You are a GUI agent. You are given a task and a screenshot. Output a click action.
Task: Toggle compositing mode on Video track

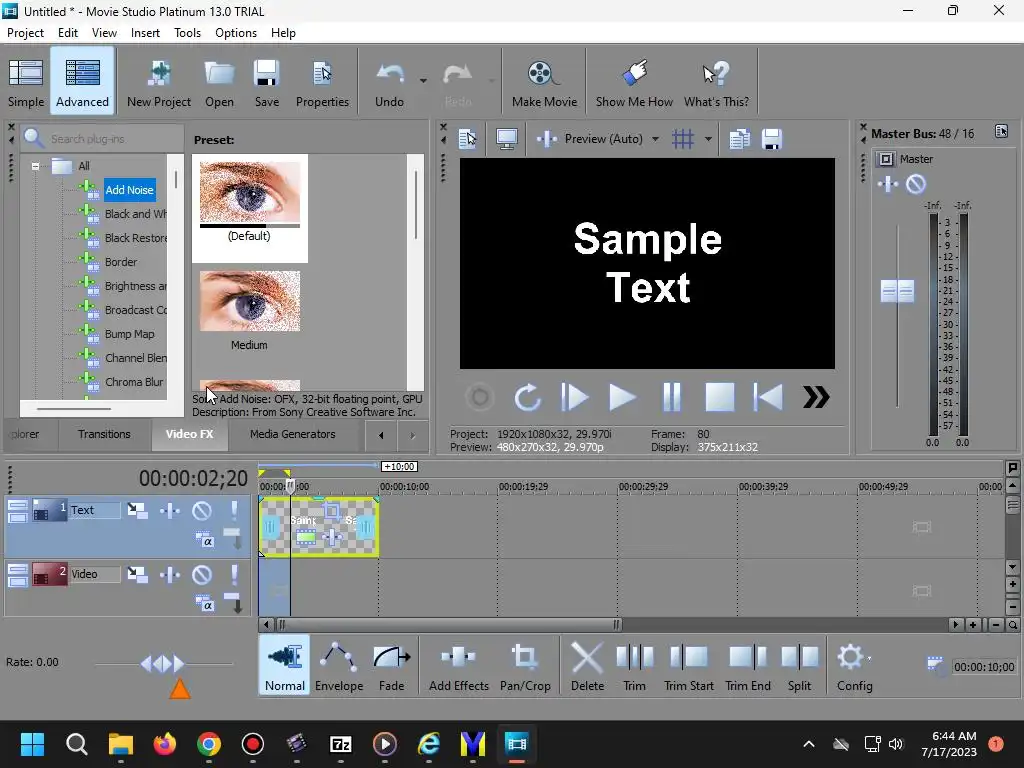point(204,603)
